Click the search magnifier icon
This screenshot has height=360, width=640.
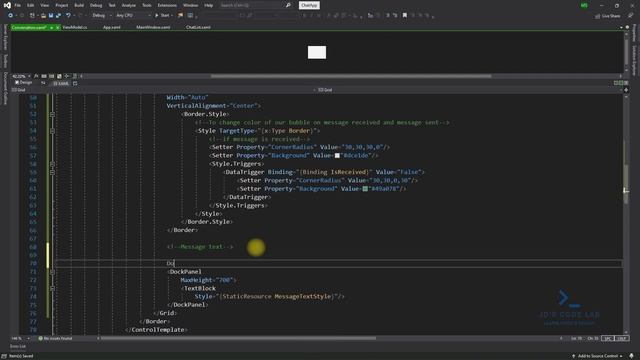coord(288,5)
